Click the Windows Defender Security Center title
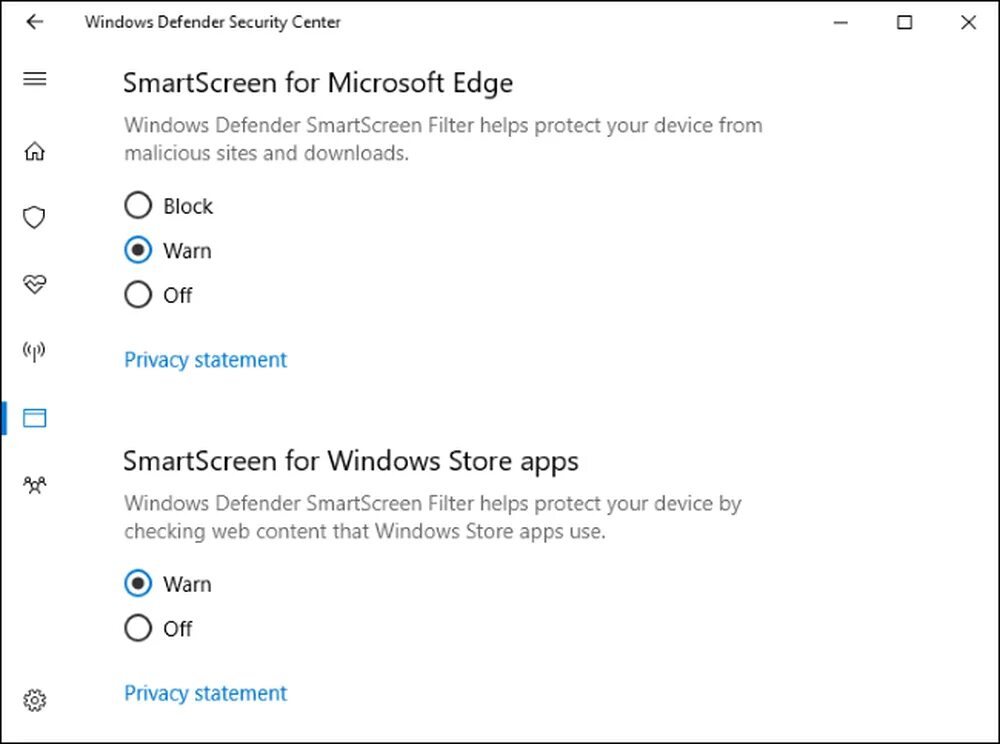This screenshot has height=744, width=1000. coord(212,22)
